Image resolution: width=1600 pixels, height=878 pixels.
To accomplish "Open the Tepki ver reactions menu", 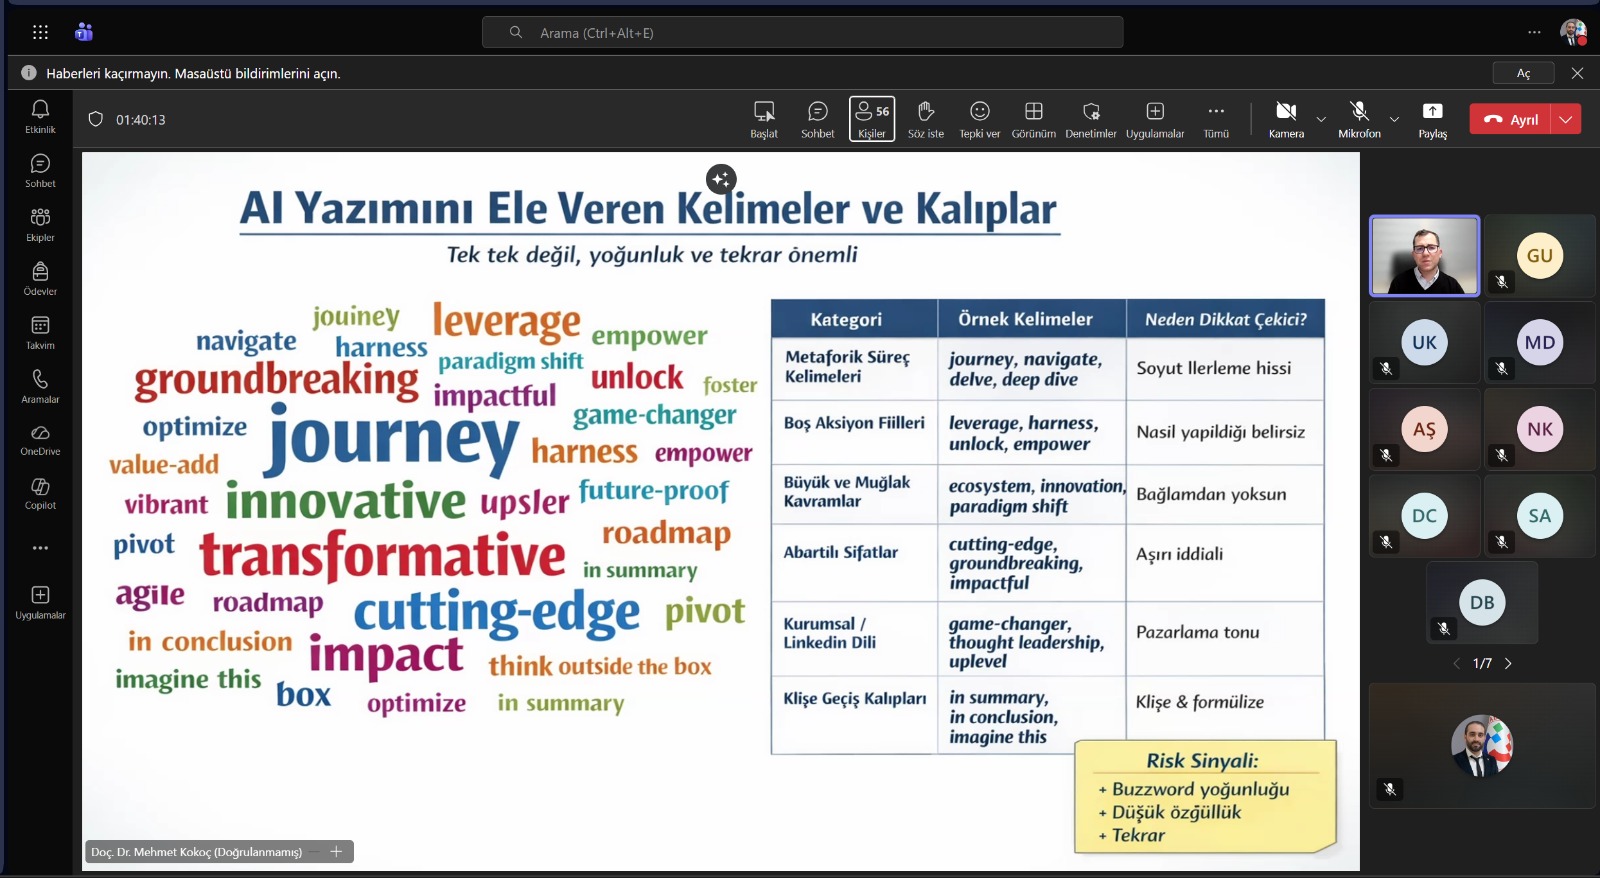I will [979, 119].
